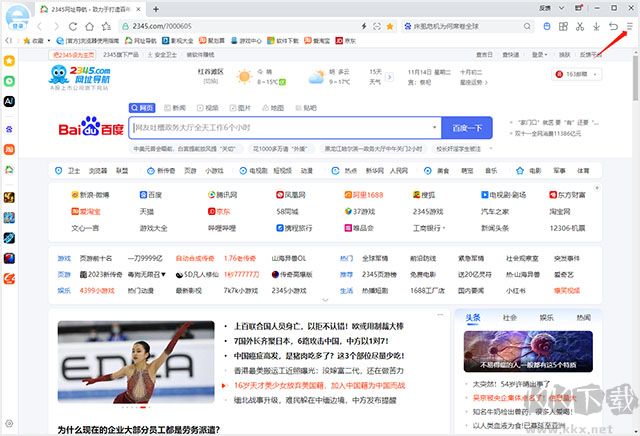Open the sidebar settings gear icon
640x436 pixels.
pos(9,424)
